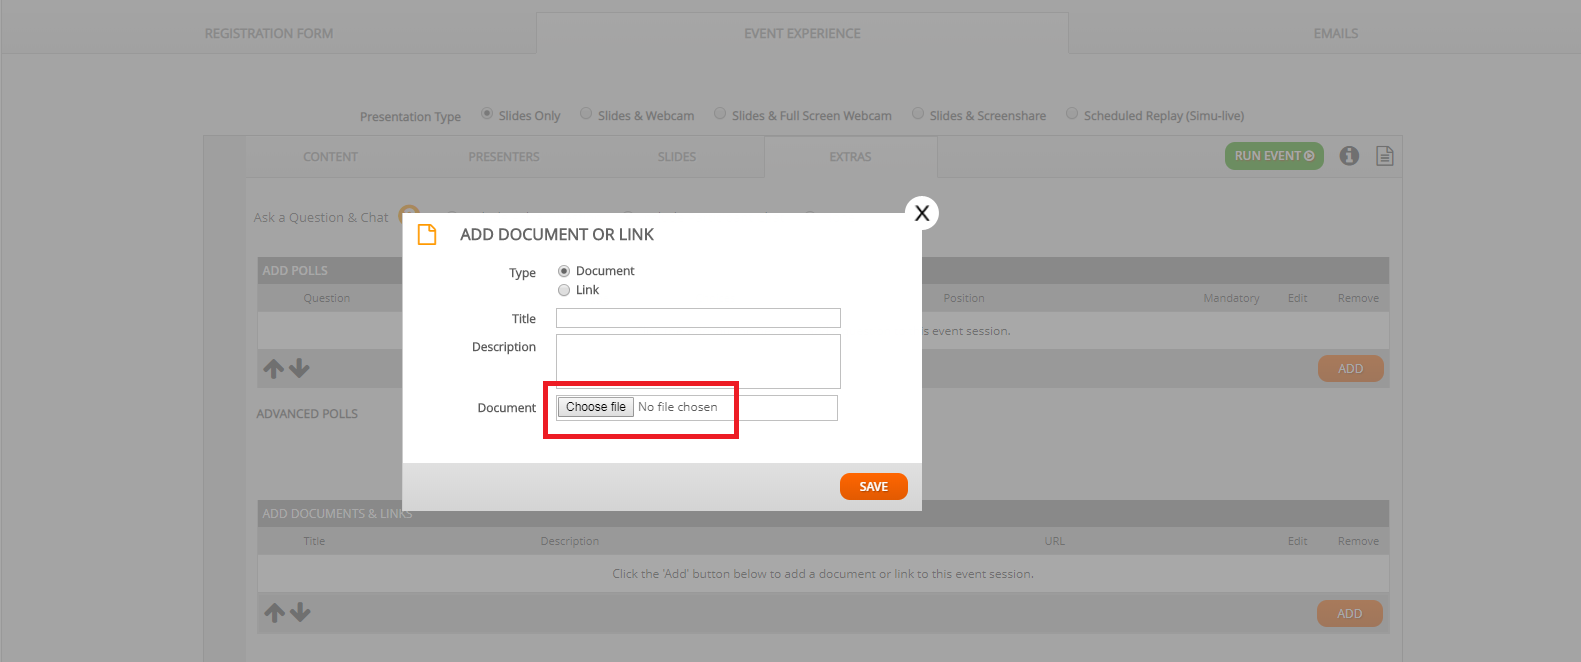Screen dimensions: 1581x662
Task: Move document up with Documents up arrow
Action: tap(274, 613)
